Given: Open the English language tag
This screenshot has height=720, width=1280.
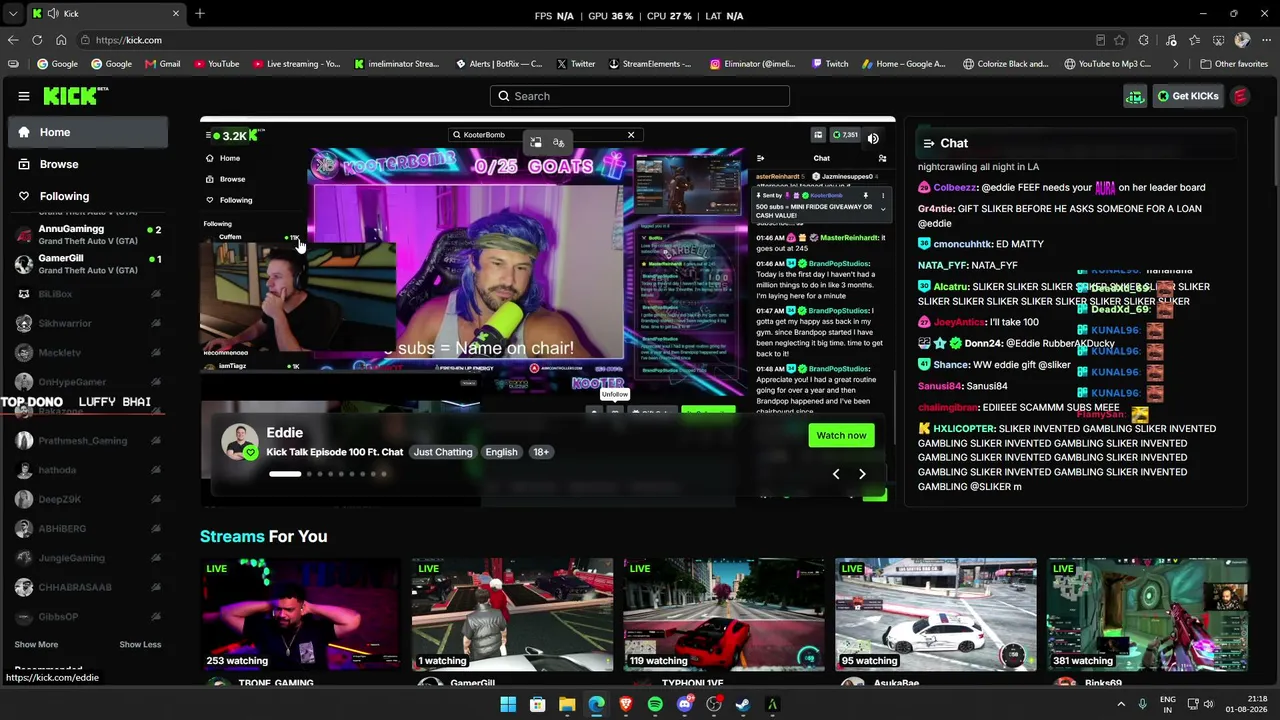Looking at the screenshot, I should [501, 452].
